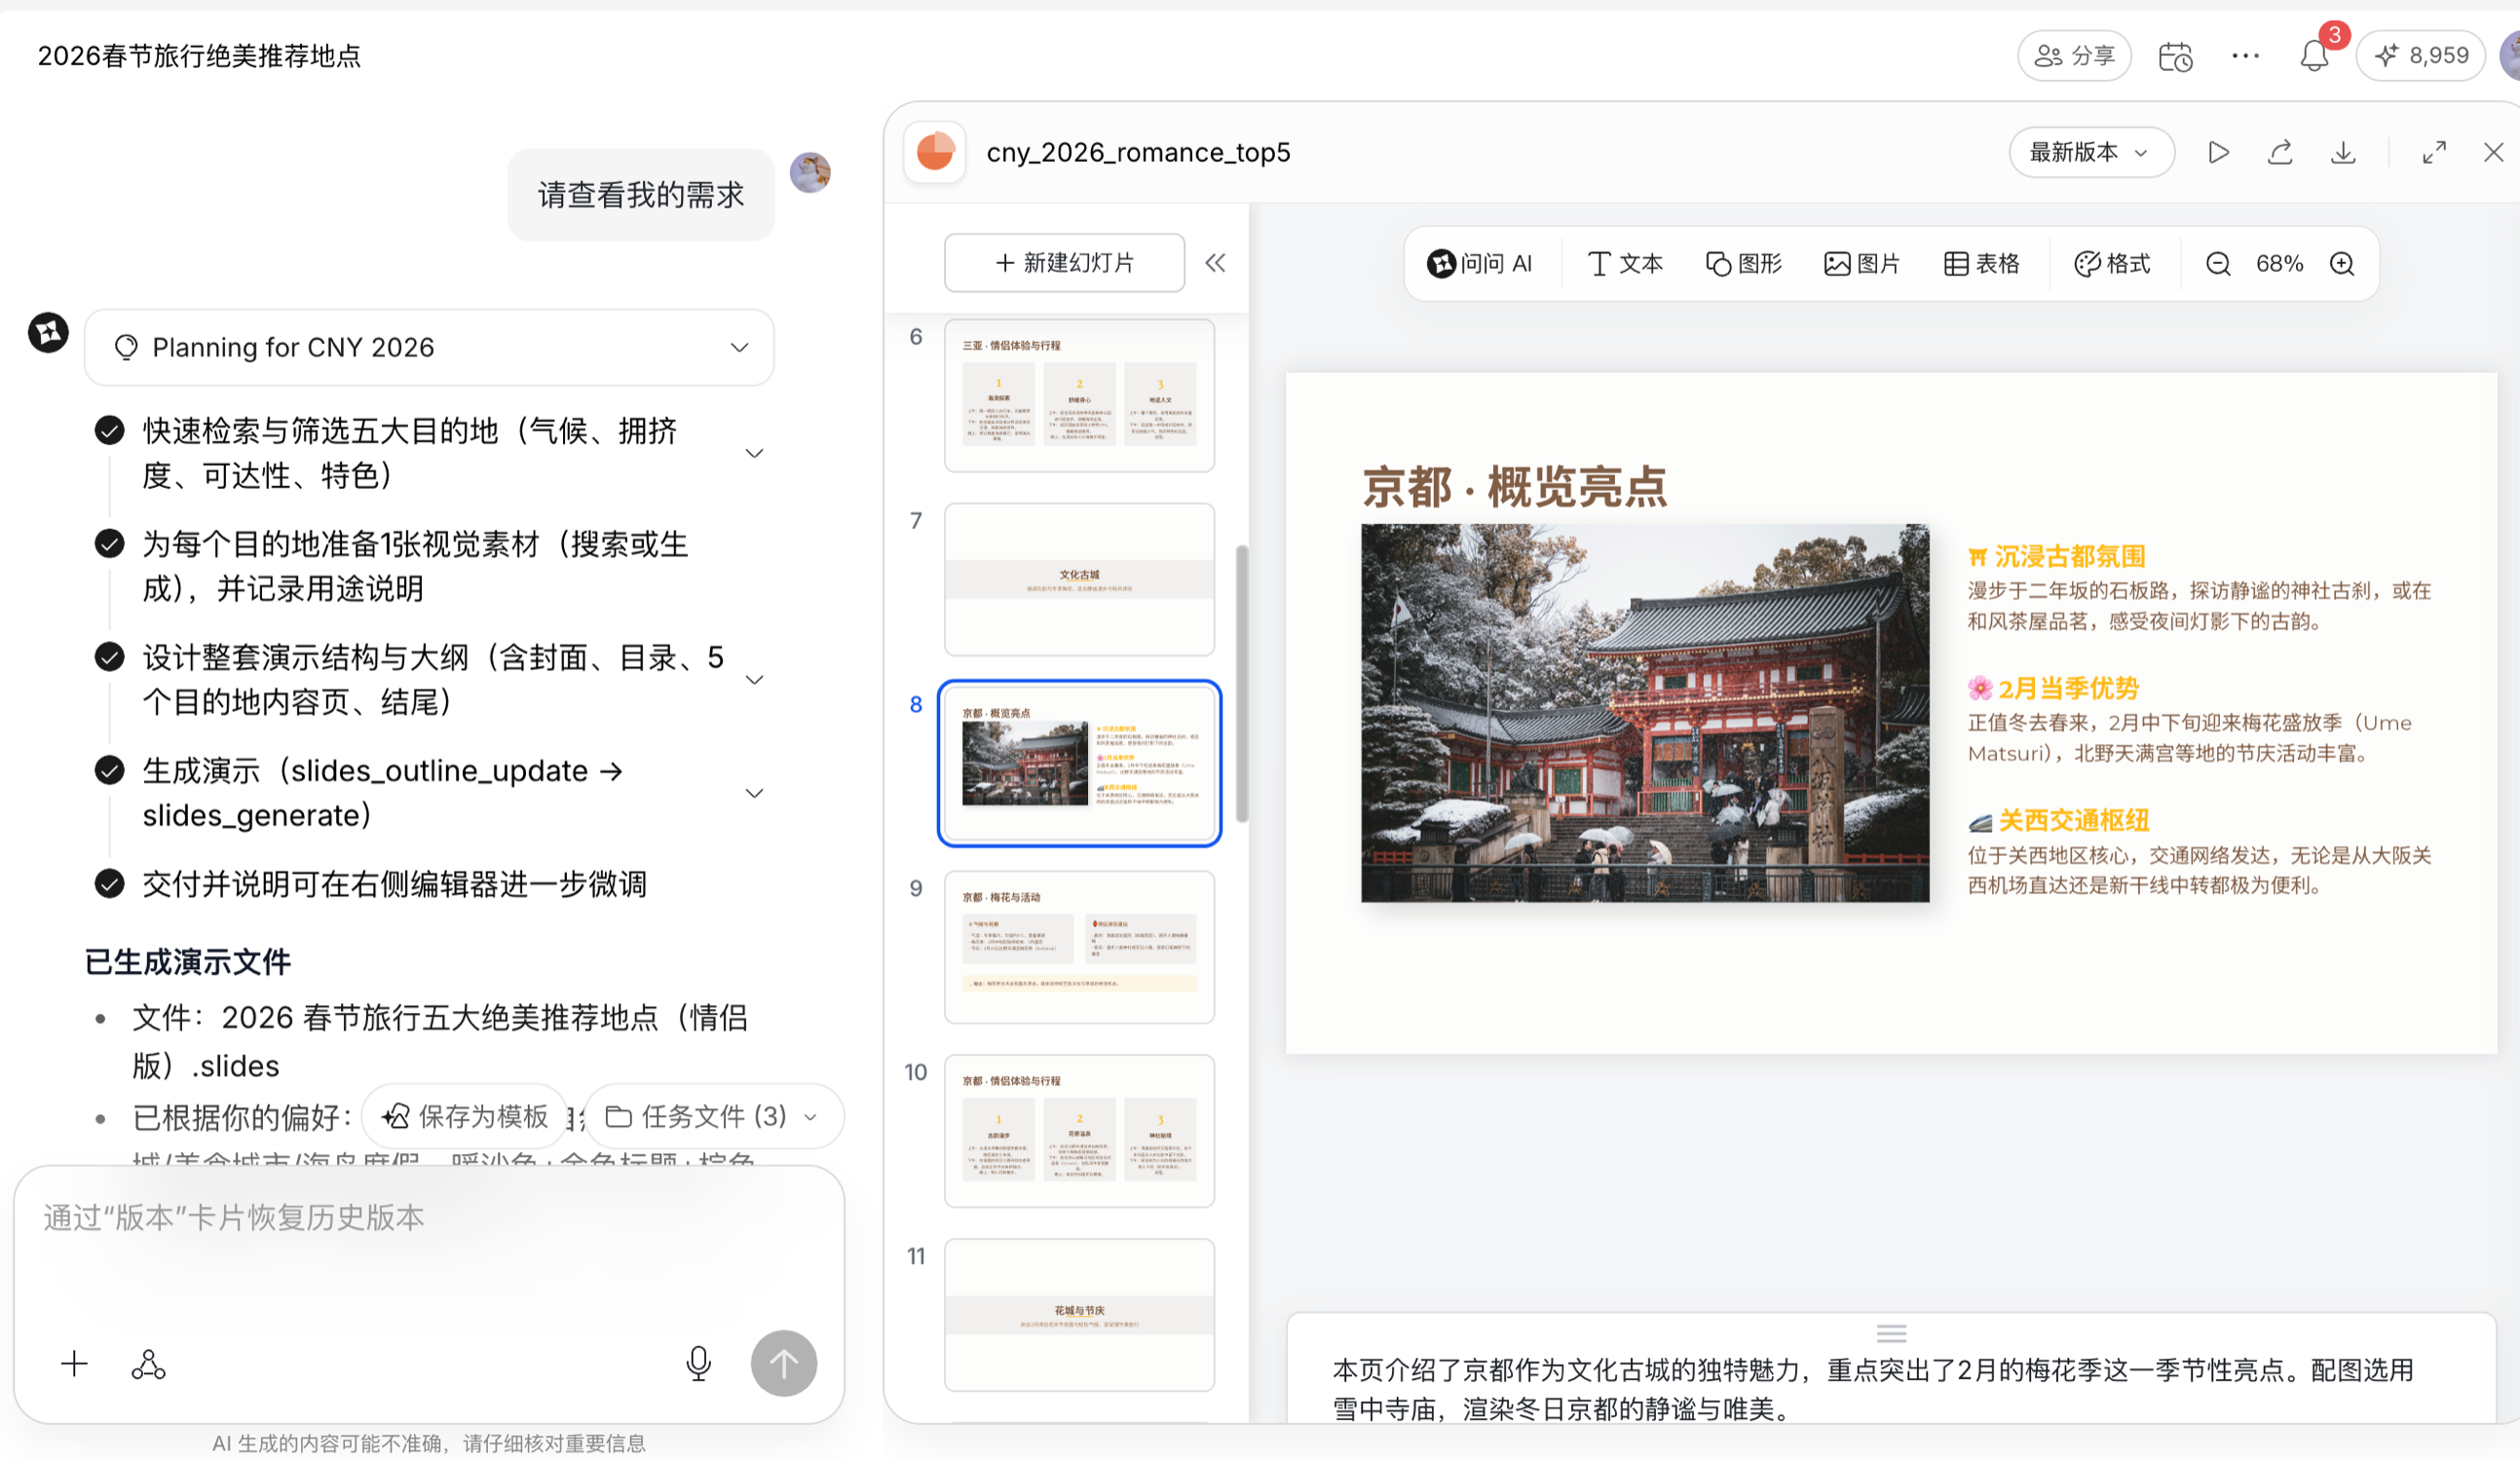
Task: Expand the 任务文件 (3) dropdown
Action: pos(714,1116)
